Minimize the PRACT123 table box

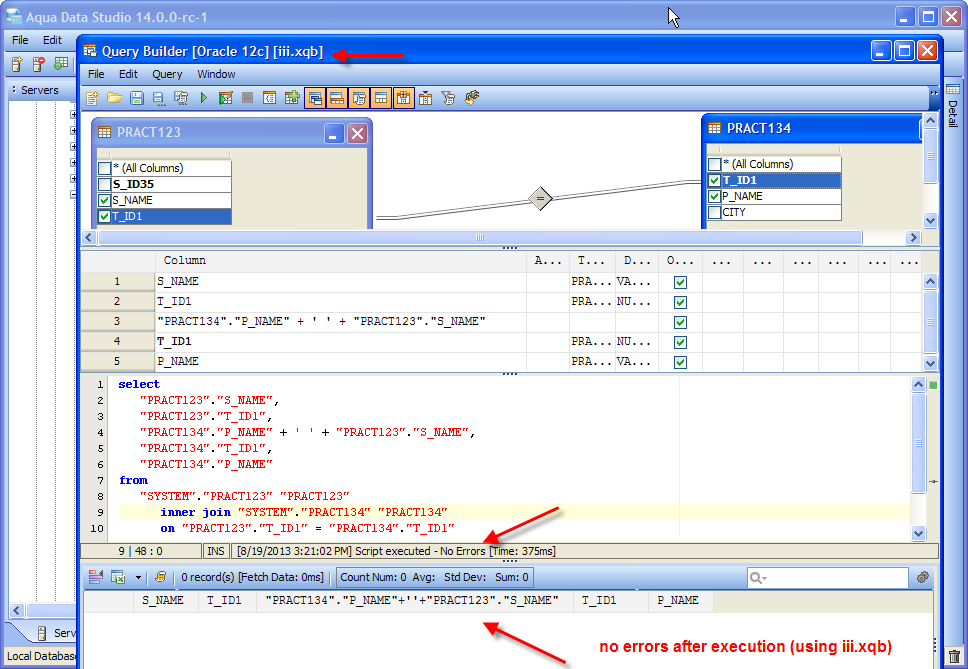(334, 133)
